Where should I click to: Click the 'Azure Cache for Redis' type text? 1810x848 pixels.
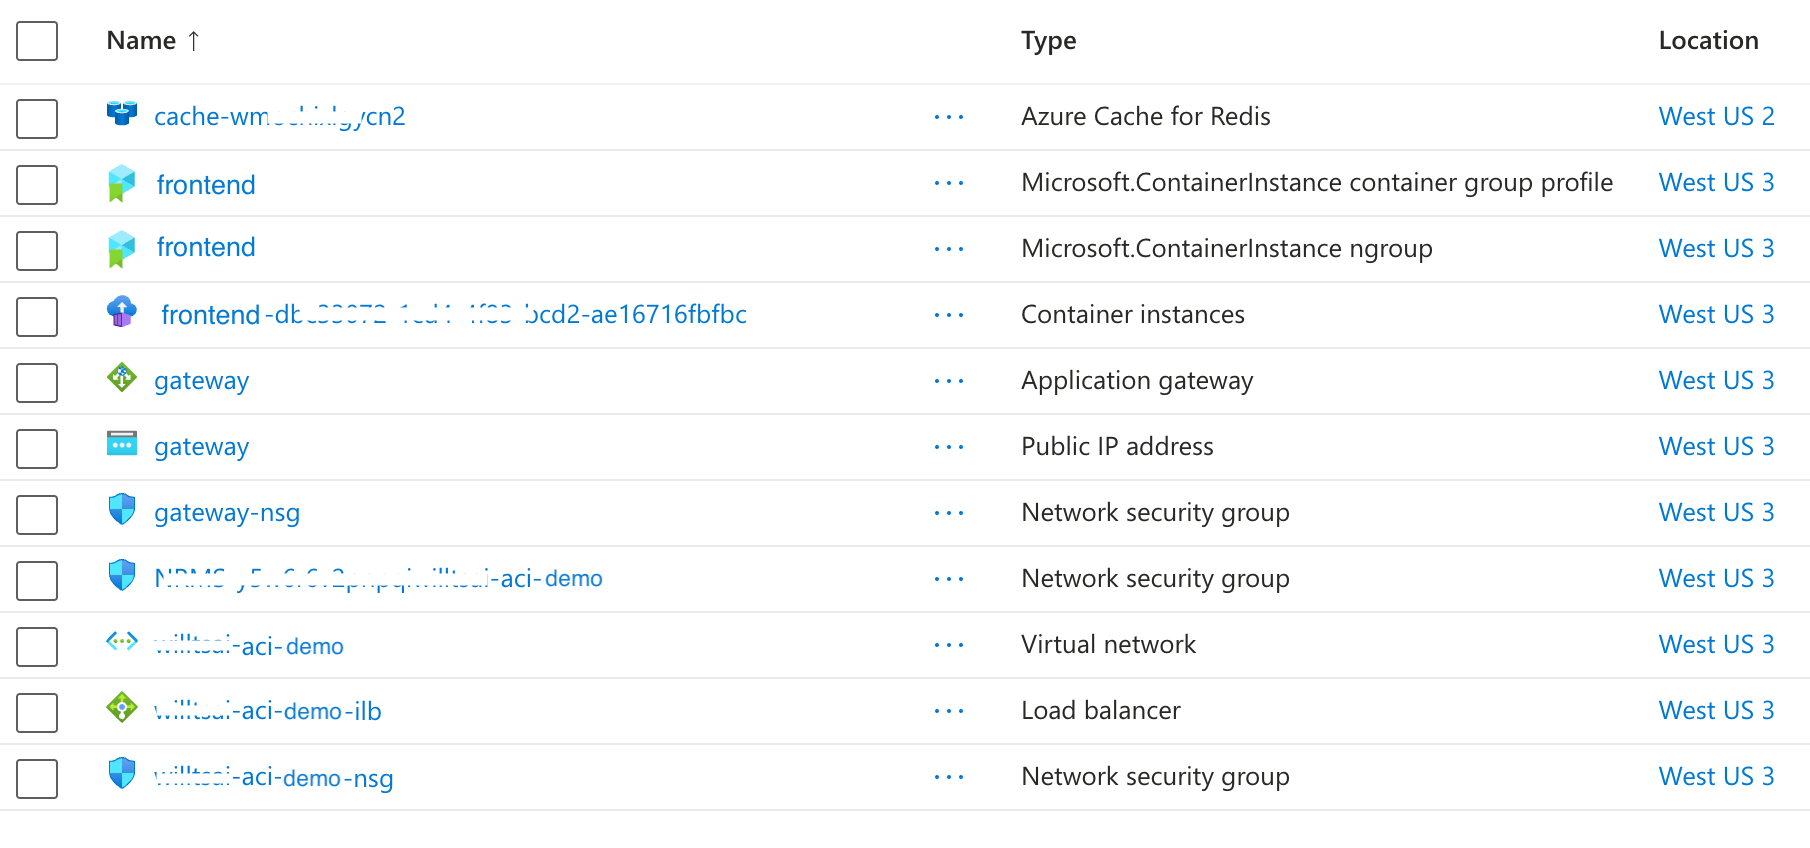(1146, 117)
